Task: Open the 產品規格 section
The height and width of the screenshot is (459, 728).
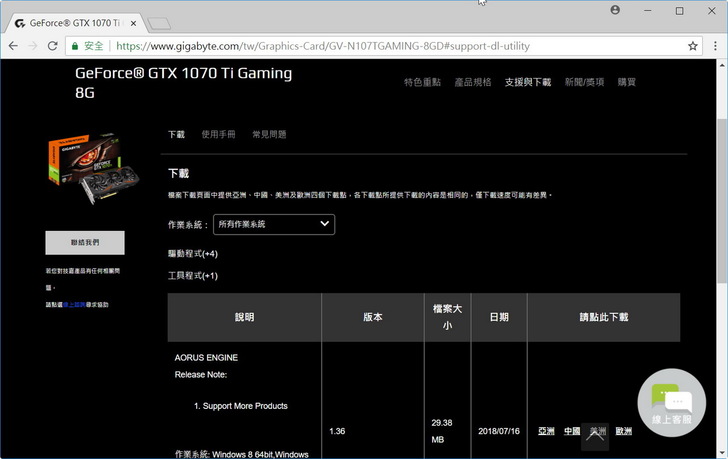Action: tap(473, 82)
